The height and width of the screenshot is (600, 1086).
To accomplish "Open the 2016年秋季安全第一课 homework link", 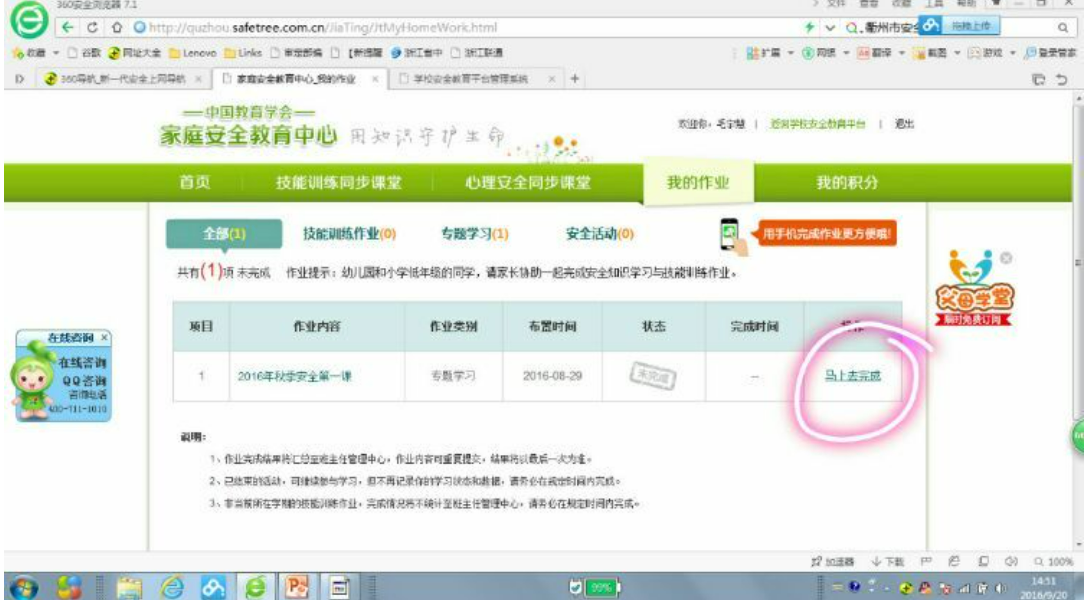I will 294,377.
